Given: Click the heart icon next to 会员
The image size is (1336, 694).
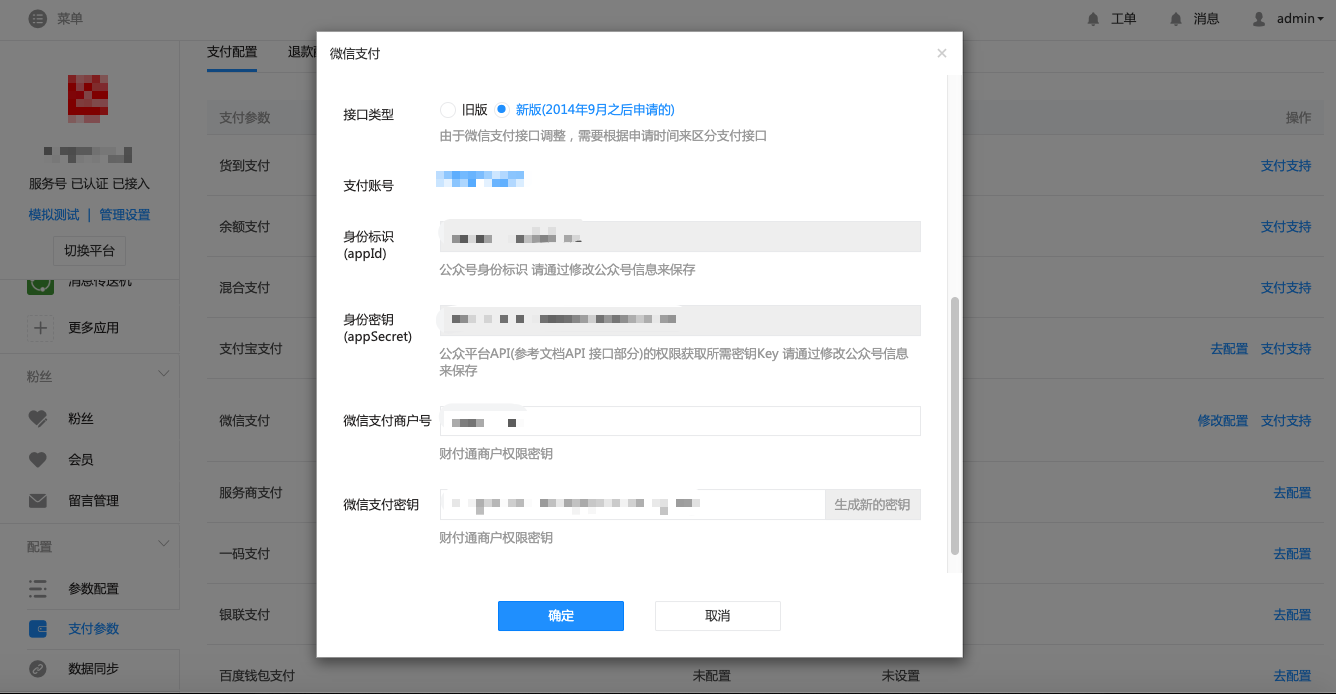Looking at the screenshot, I should tap(38, 460).
